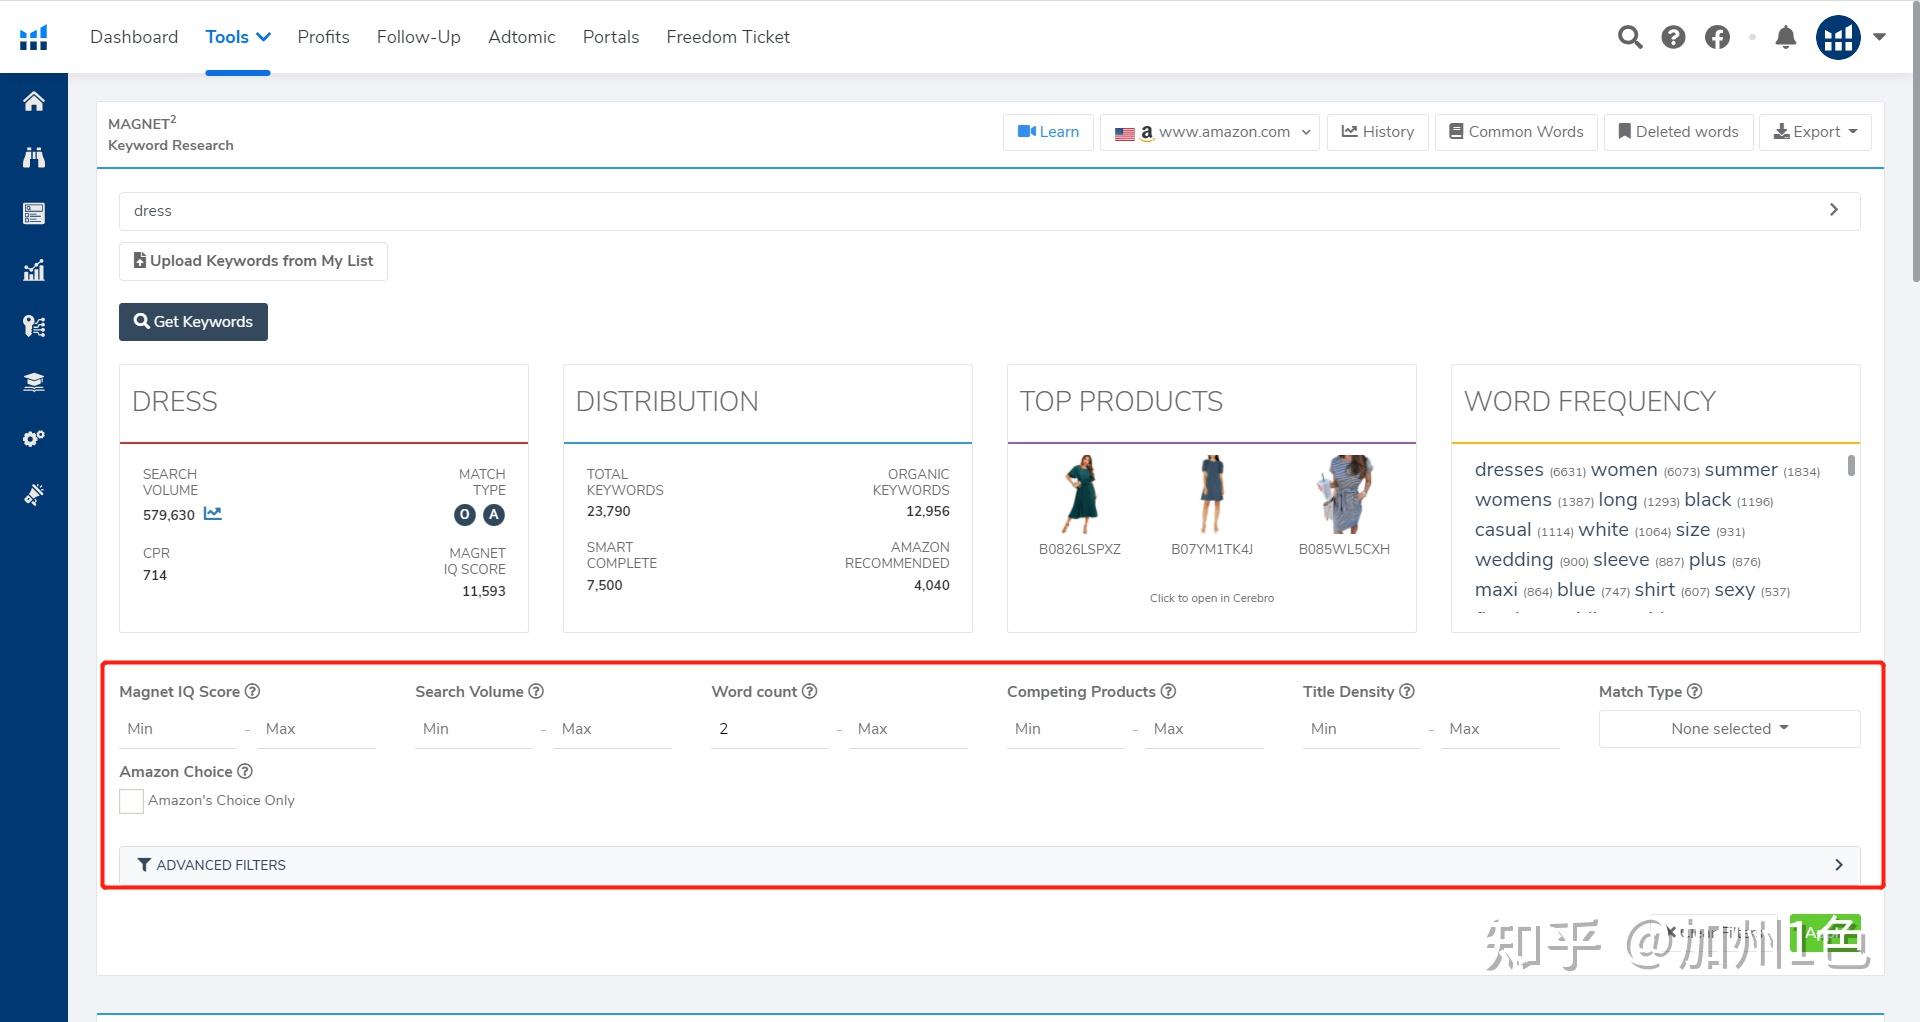Viewport: 1920px width, 1022px height.
Task: Show Match Type help tooltip
Action: tap(1694, 691)
